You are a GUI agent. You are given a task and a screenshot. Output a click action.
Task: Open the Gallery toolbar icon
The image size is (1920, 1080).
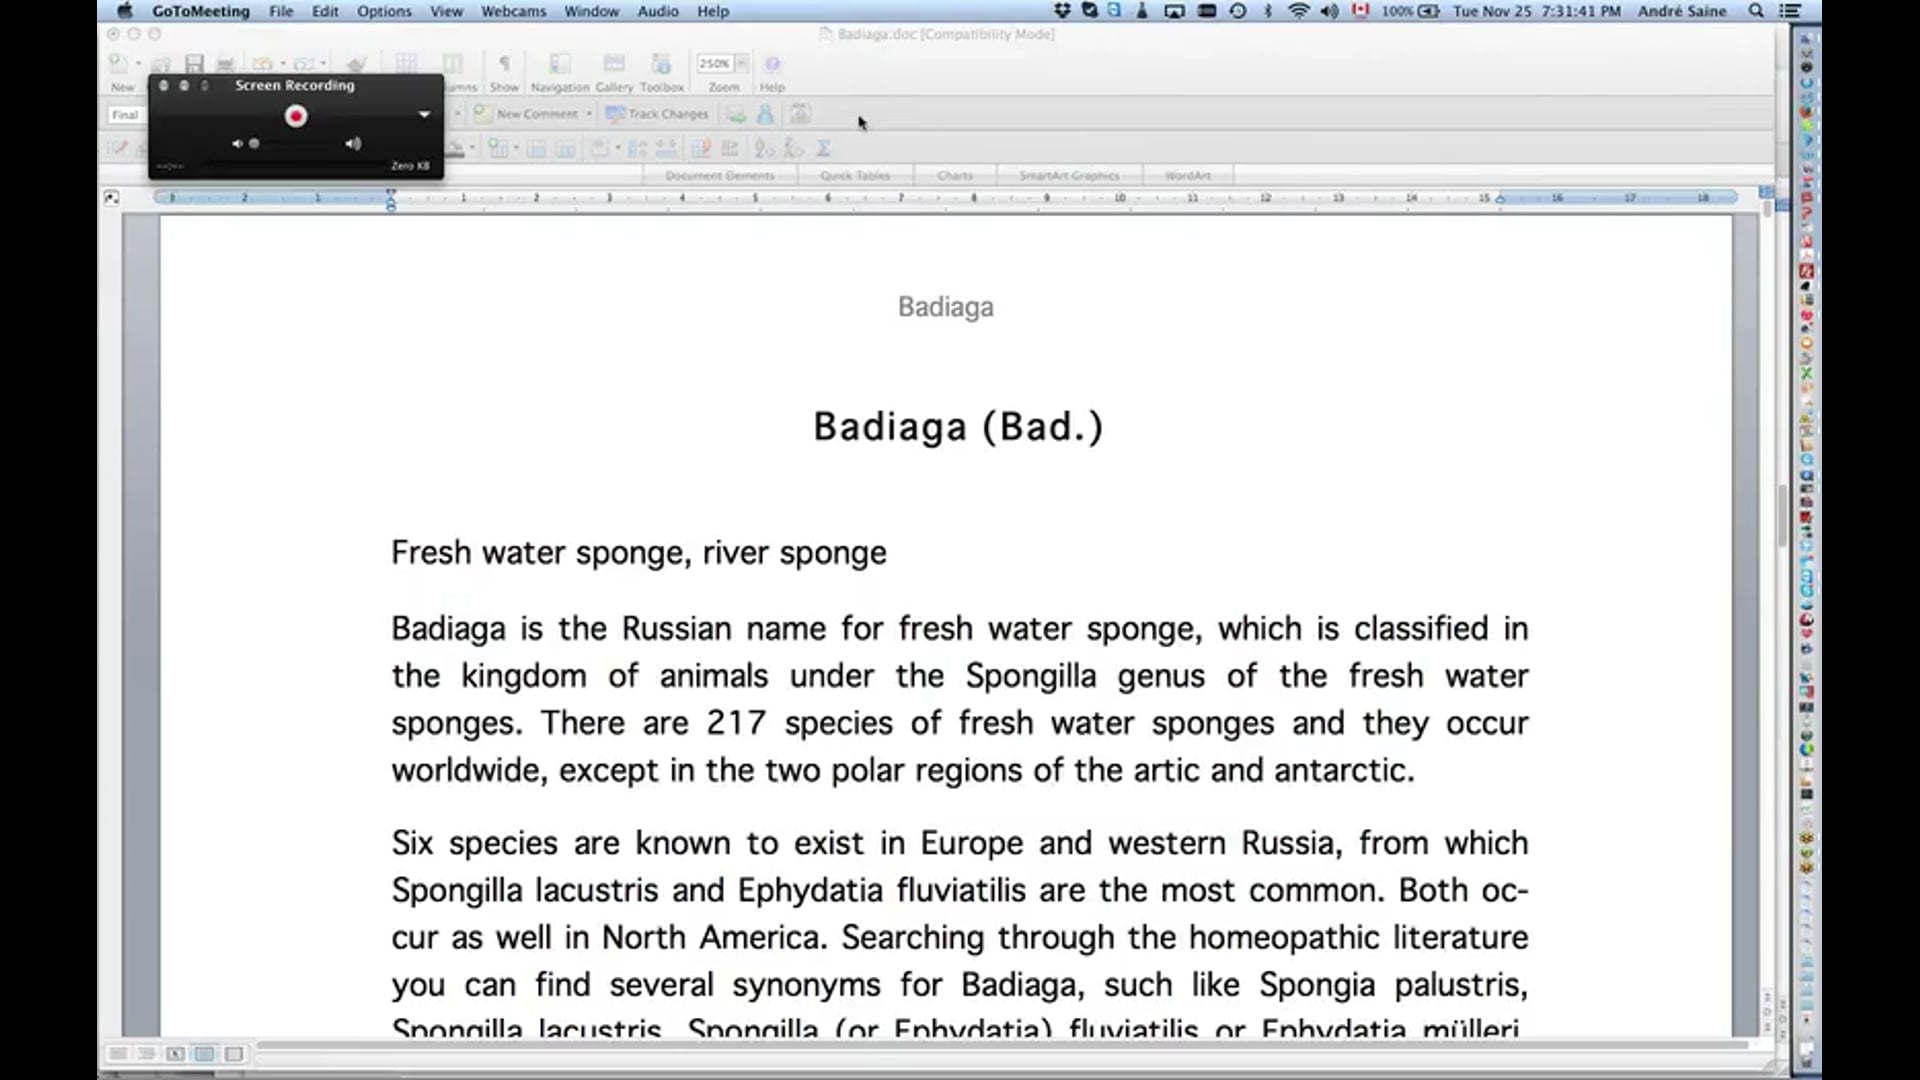tap(614, 64)
